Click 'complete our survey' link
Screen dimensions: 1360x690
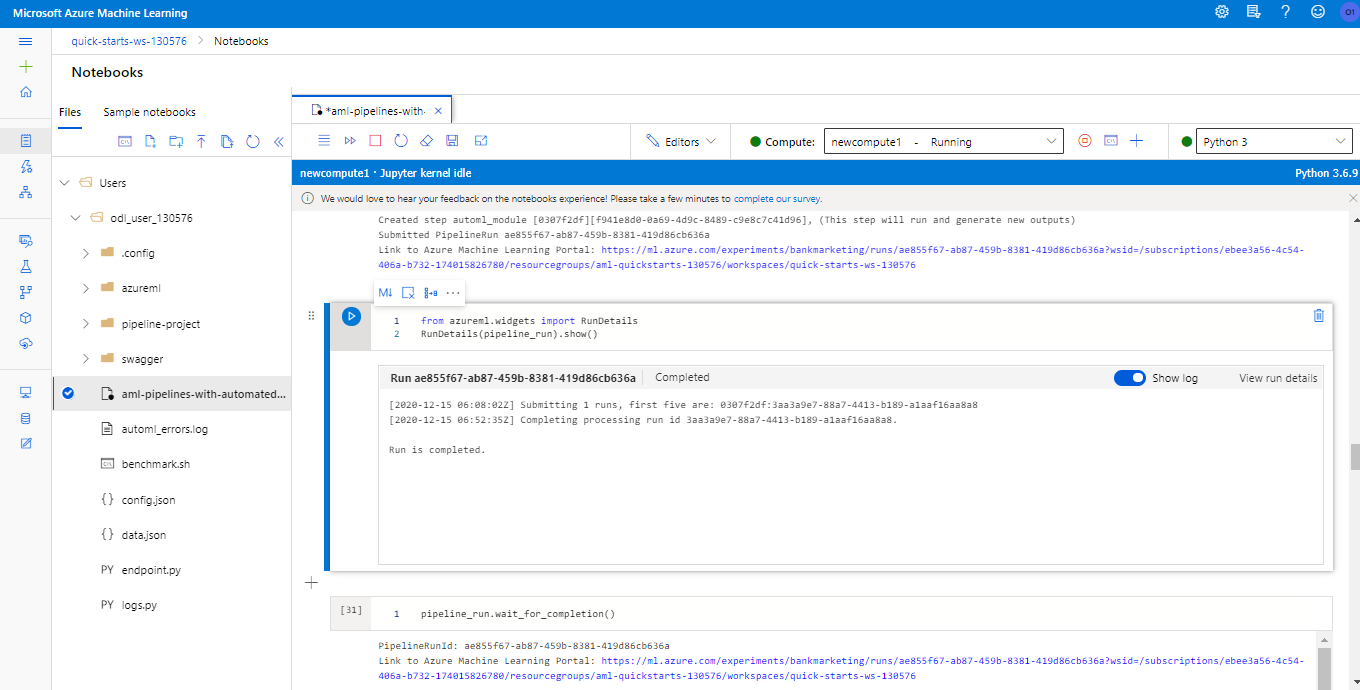coord(778,199)
